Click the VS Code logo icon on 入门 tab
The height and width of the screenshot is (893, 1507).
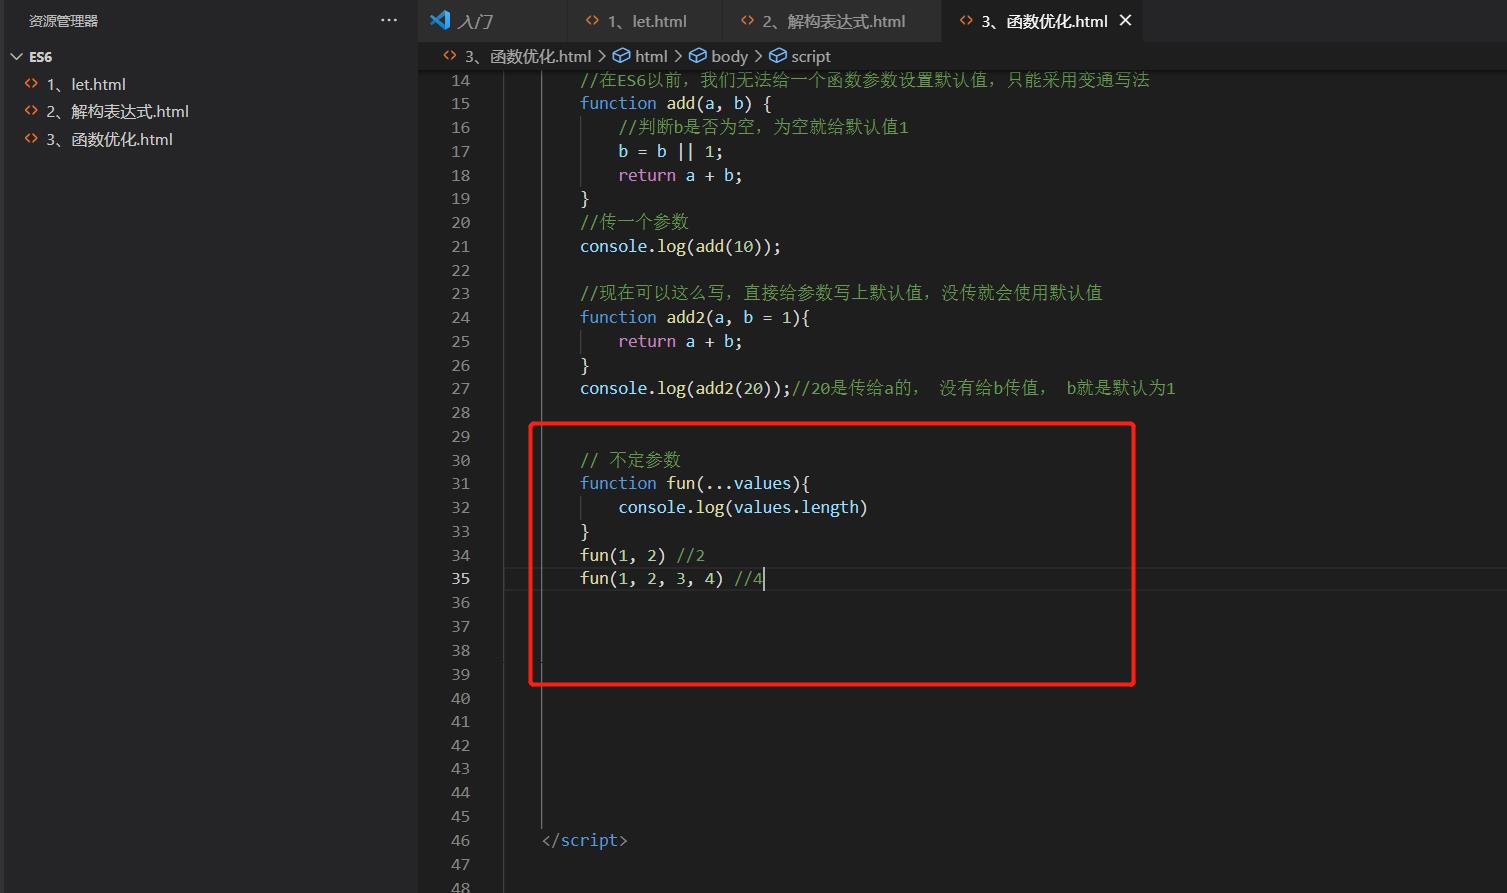(440, 20)
